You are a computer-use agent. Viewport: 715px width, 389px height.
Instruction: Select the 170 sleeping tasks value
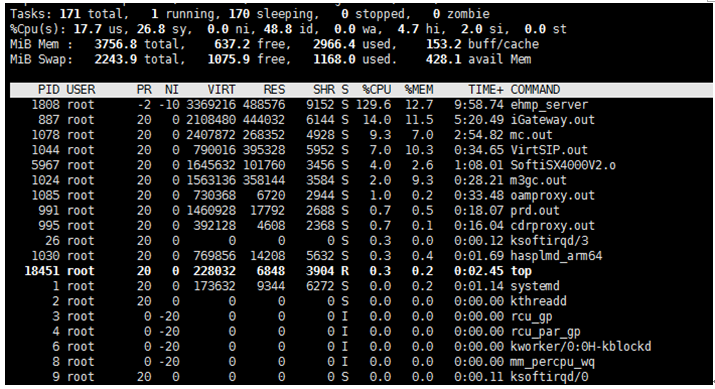pyautogui.click(x=239, y=14)
